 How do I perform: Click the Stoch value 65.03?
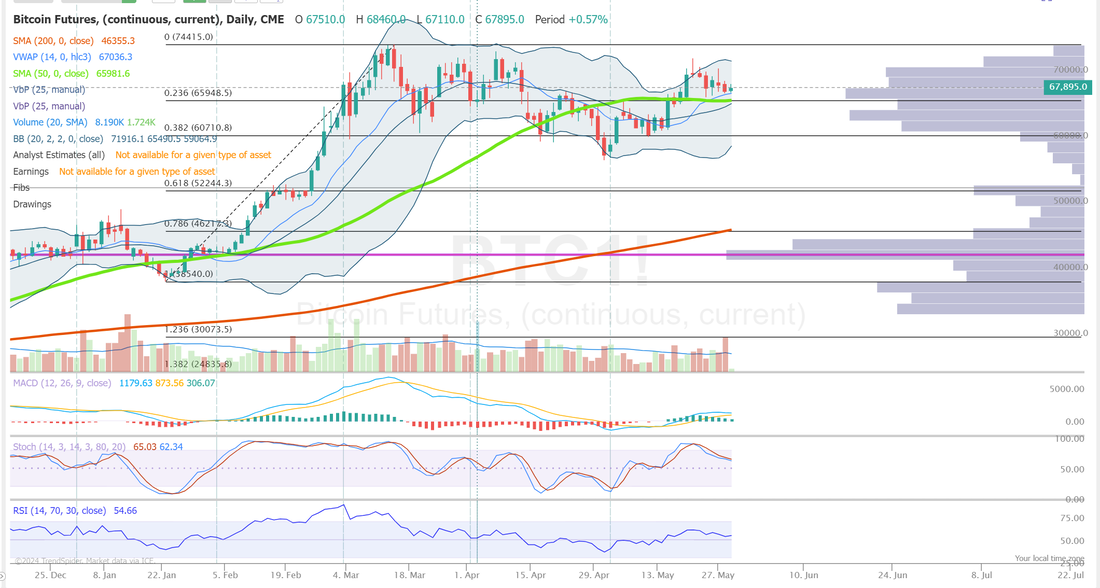click(x=145, y=447)
